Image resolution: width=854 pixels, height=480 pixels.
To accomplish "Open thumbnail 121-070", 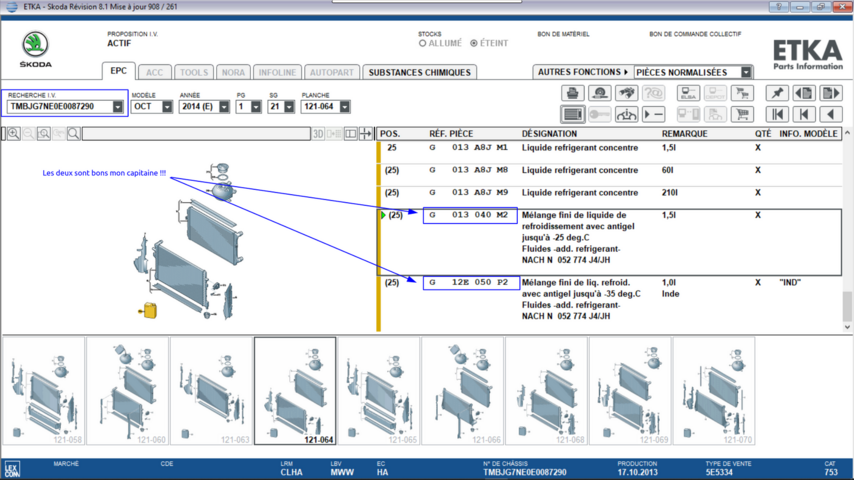I will [714, 391].
